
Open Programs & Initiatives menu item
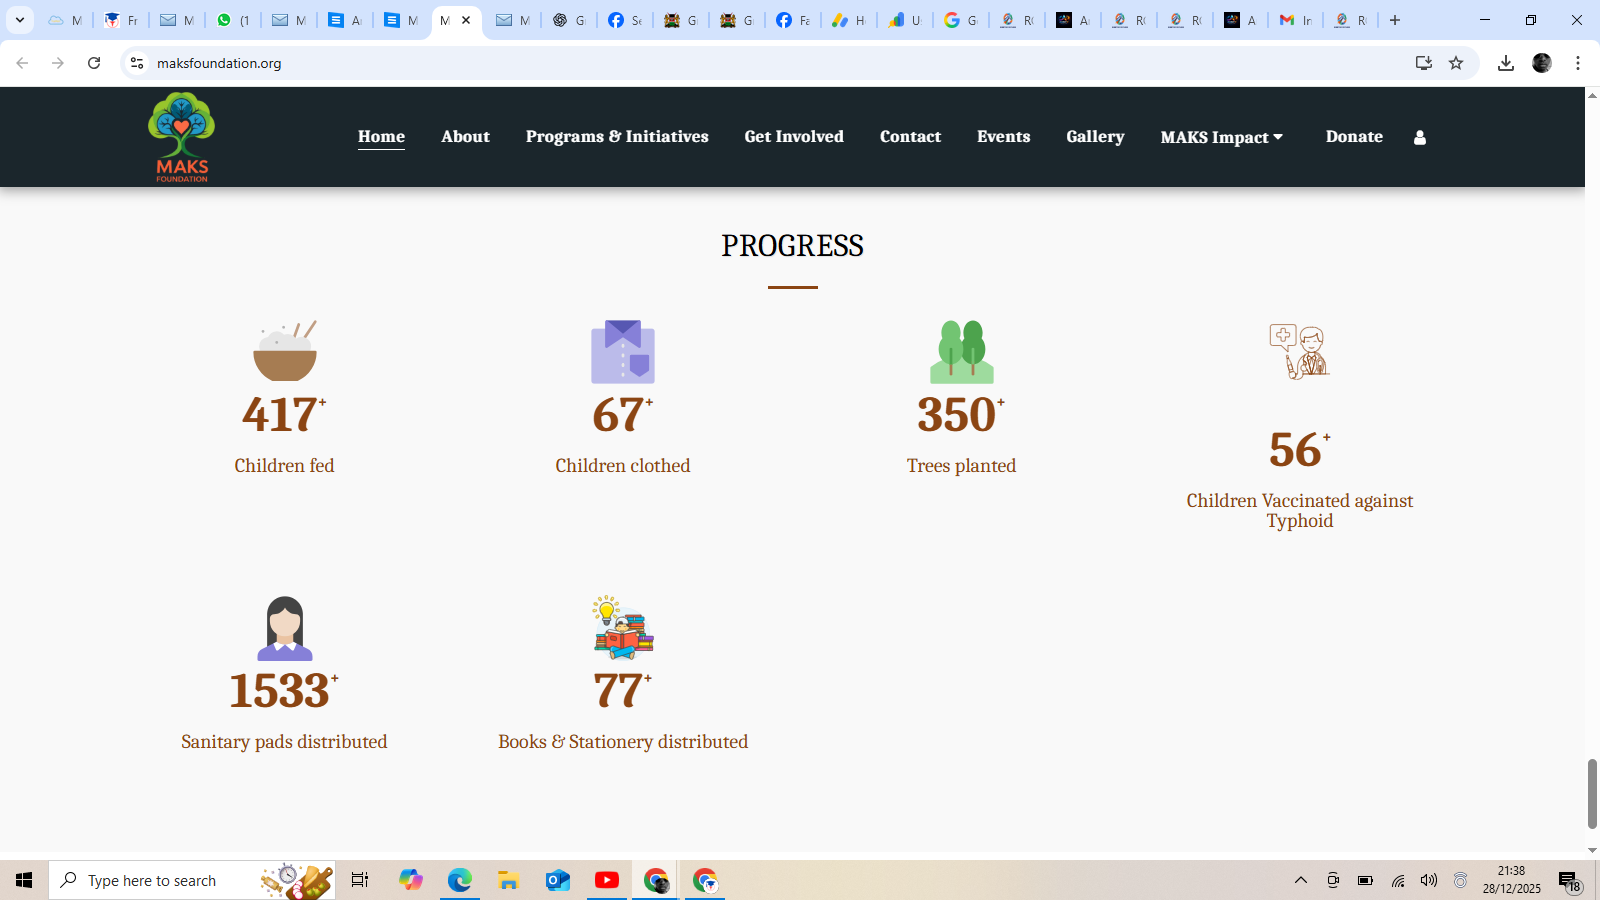(x=617, y=137)
